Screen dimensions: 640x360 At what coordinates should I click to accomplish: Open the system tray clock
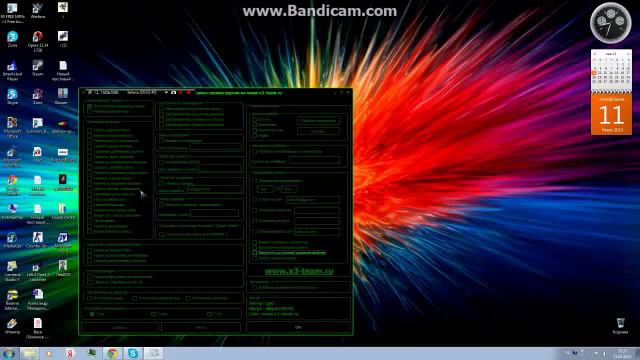623,353
